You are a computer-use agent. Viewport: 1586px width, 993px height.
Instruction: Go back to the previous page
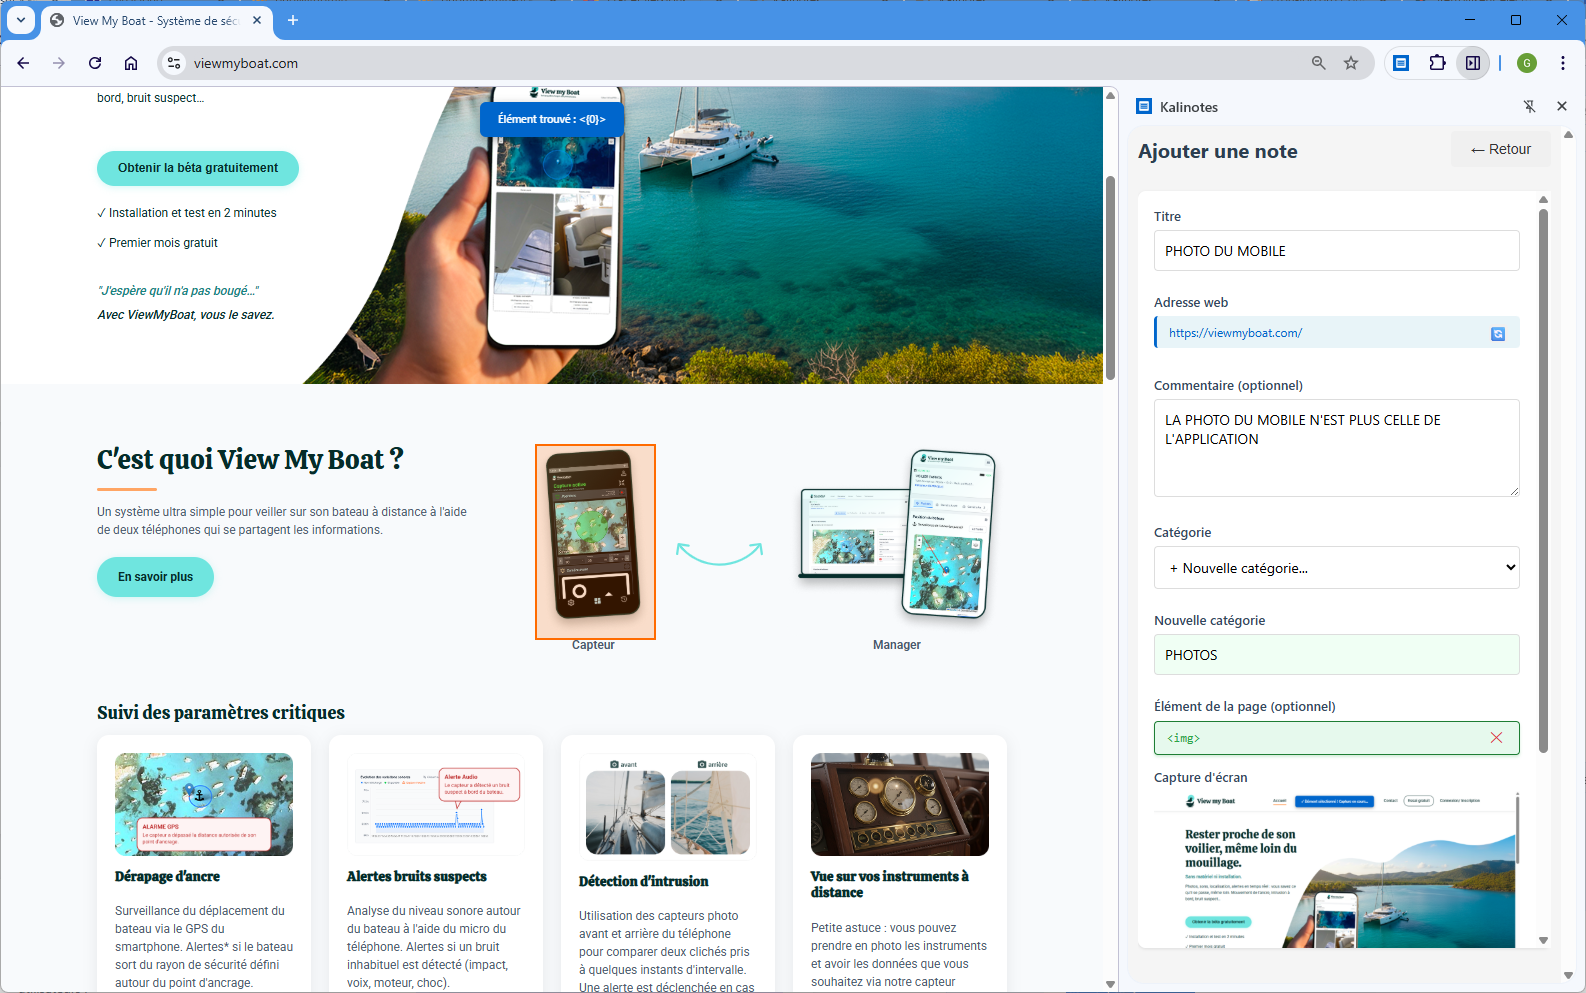click(x=23, y=63)
